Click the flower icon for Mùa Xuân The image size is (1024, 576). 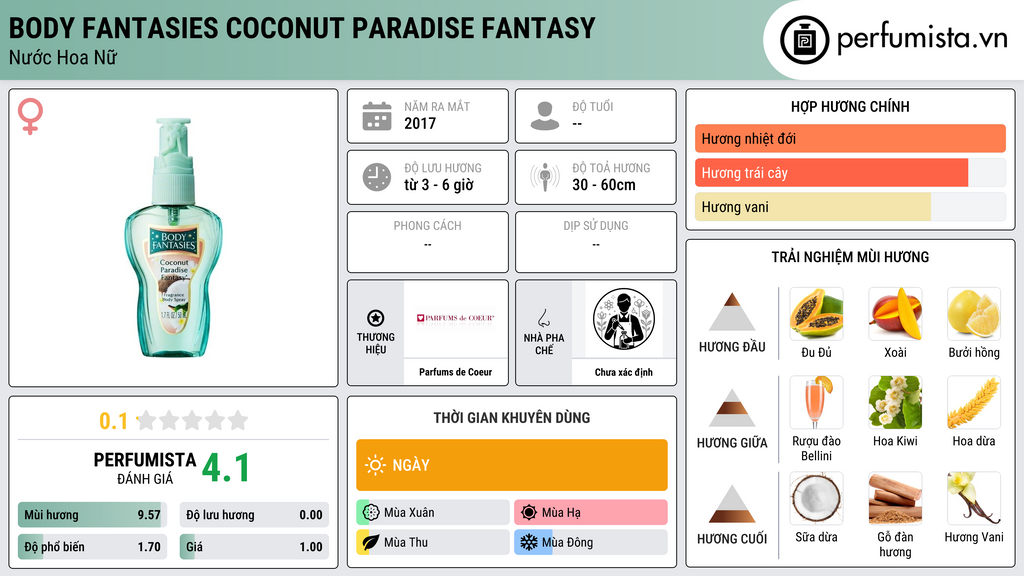tap(371, 513)
